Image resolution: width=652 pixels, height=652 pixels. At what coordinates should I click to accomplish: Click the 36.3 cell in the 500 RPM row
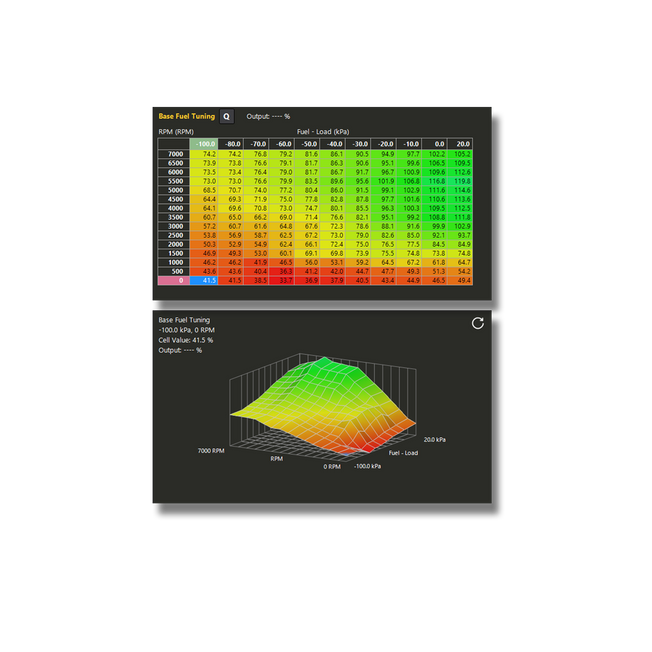tap(282, 272)
